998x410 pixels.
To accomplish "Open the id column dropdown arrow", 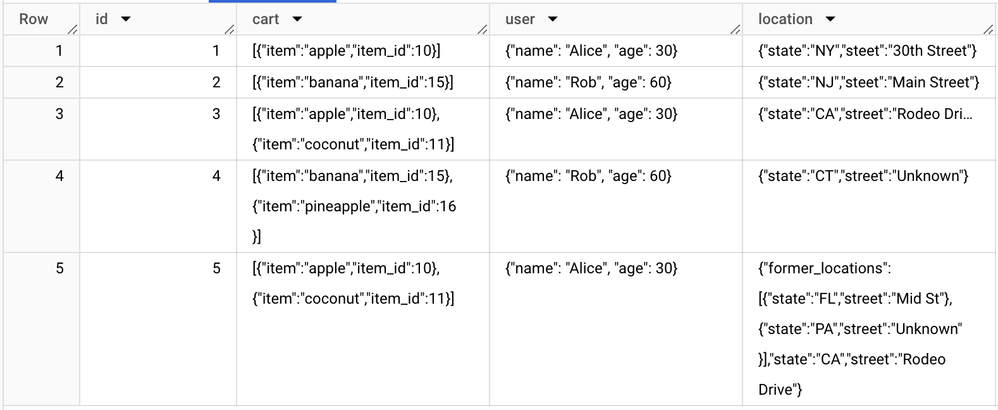I will tap(125, 19).
